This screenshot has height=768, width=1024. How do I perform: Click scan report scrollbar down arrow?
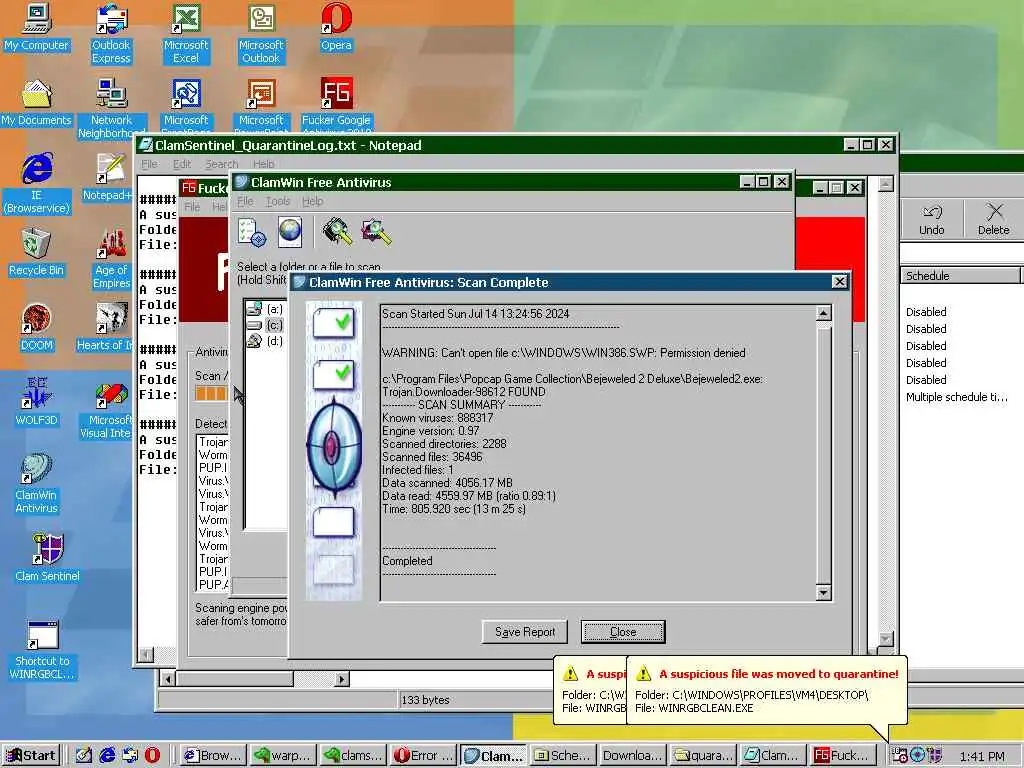(823, 592)
